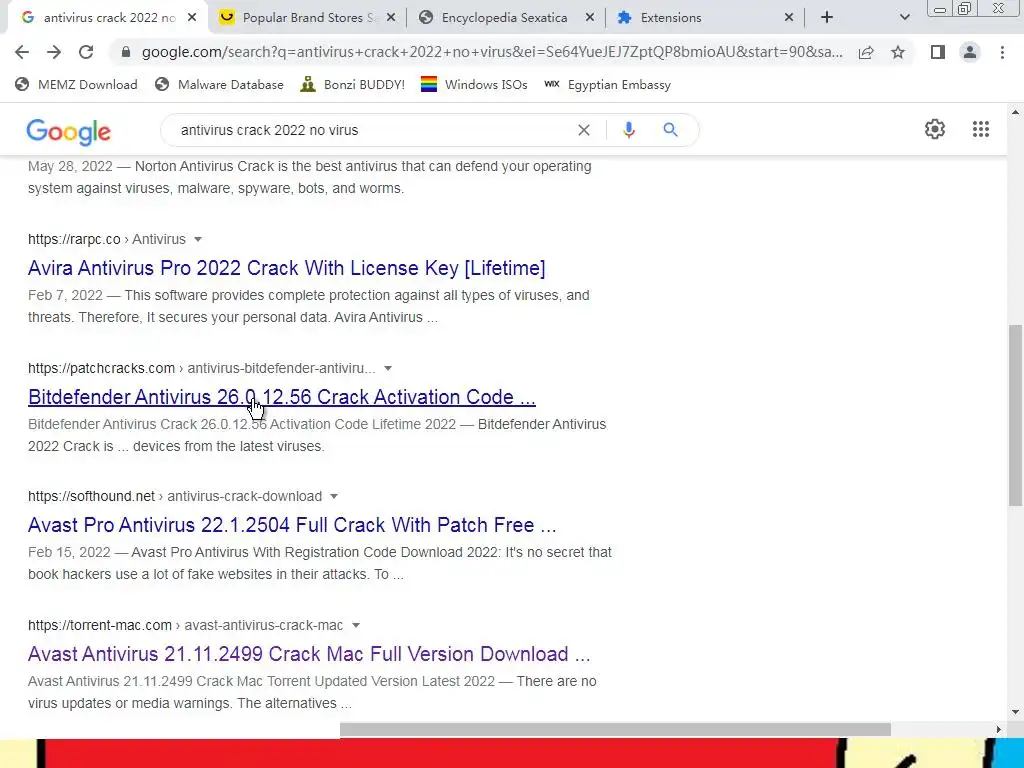Click the scrollbar up arrow
This screenshot has width=1024, height=768.
pyautogui.click(x=1015, y=112)
